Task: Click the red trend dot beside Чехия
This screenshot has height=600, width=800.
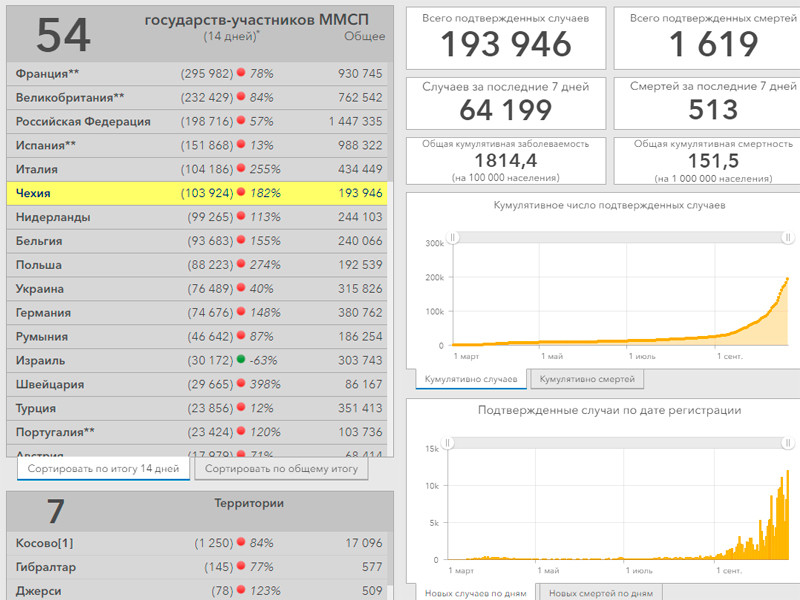Action: pyautogui.click(x=241, y=192)
